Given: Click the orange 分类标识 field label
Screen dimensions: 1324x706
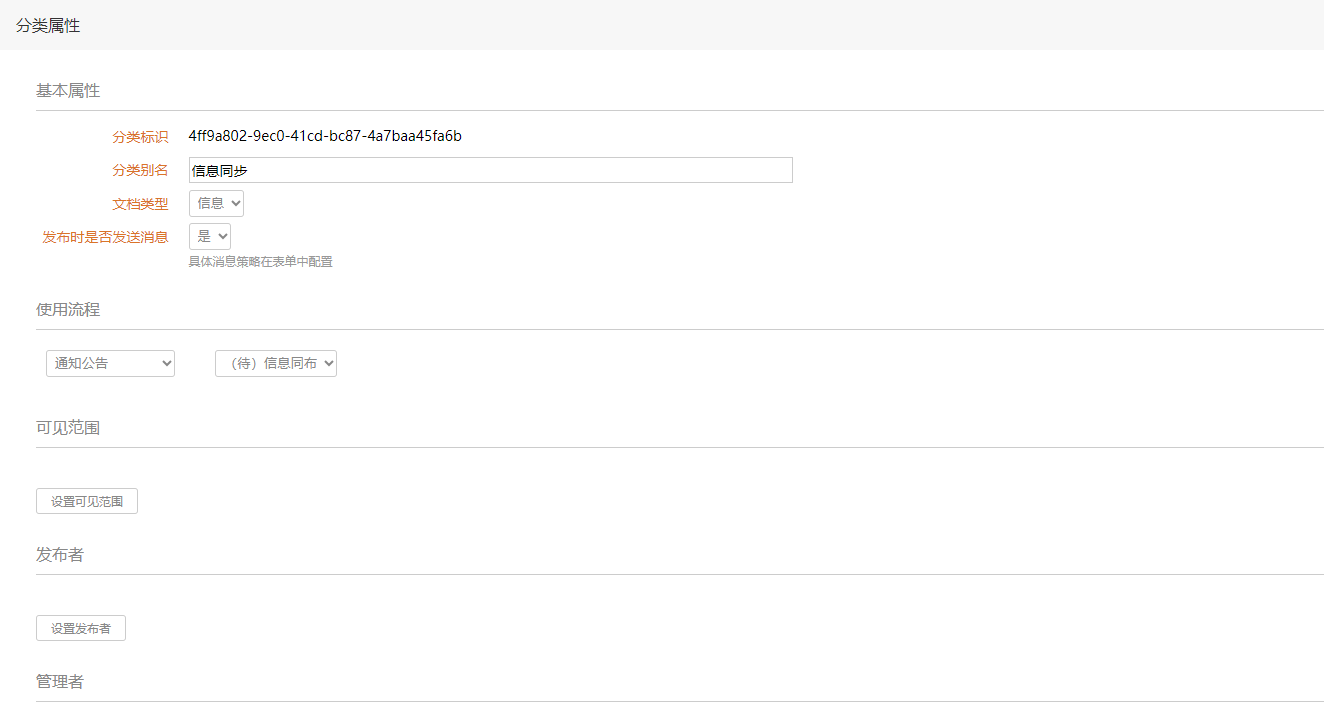Looking at the screenshot, I should pyautogui.click(x=140, y=137).
